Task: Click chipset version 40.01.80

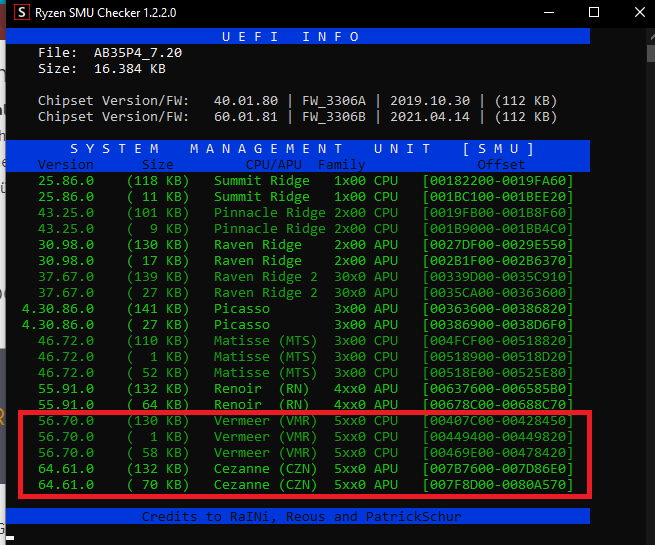Action: 246,101
